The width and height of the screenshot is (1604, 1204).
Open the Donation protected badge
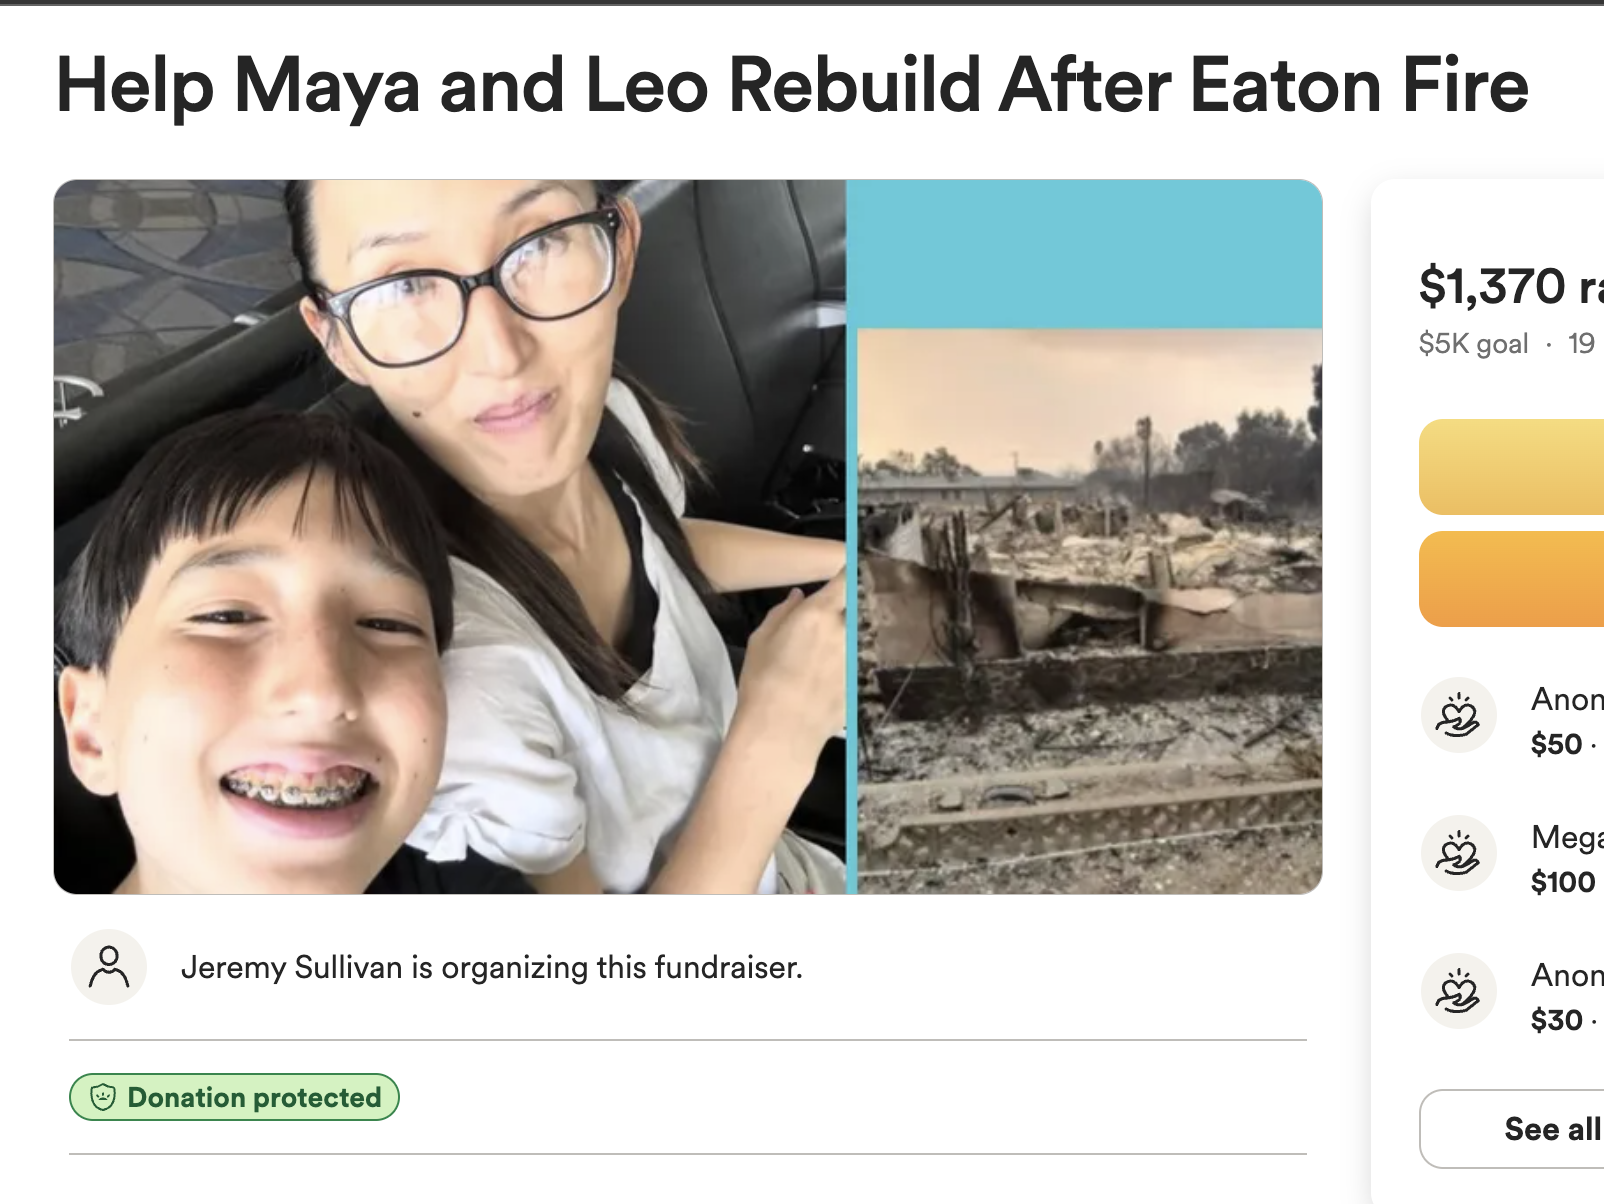pos(234,1097)
